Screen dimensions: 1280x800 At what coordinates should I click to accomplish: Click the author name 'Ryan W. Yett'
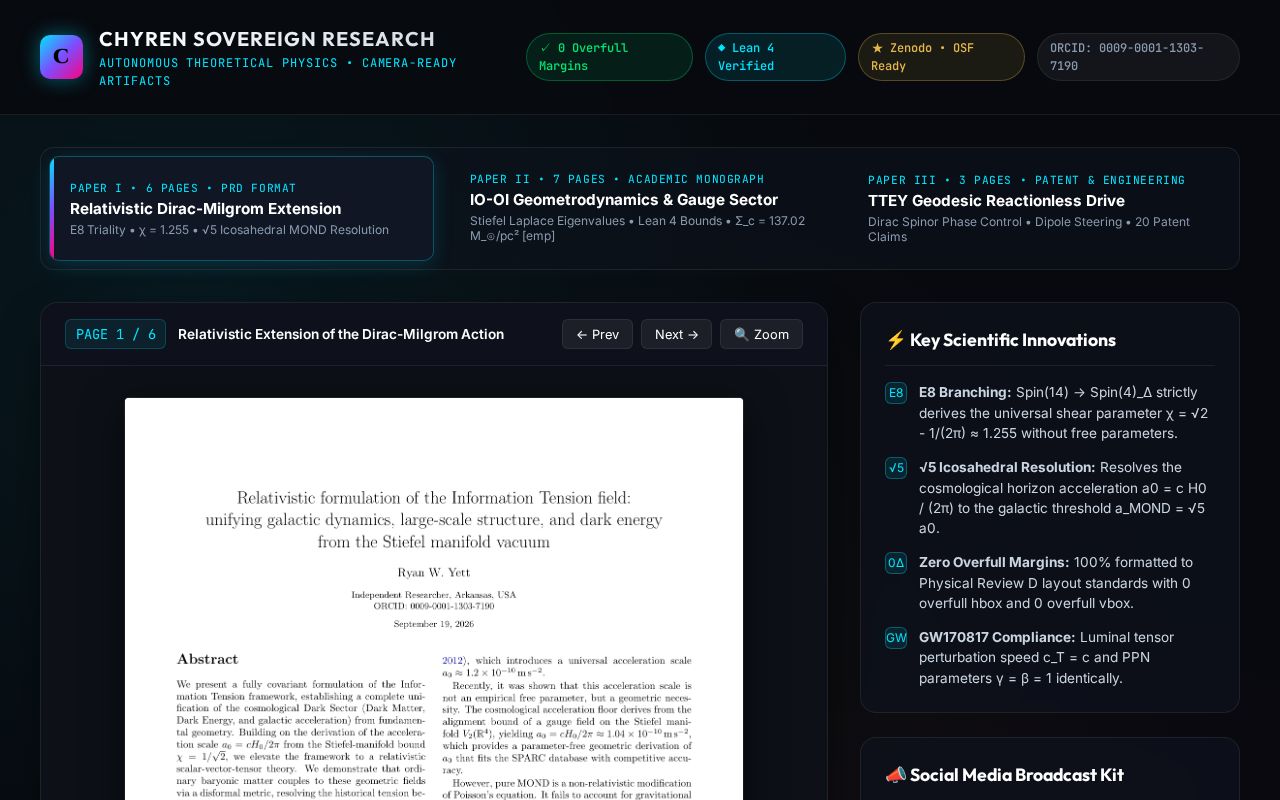point(434,572)
